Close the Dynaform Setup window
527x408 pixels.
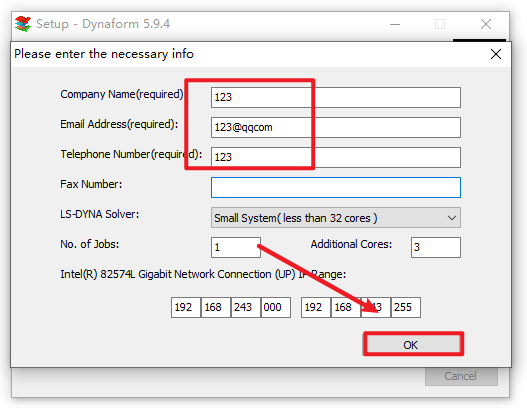click(486, 24)
